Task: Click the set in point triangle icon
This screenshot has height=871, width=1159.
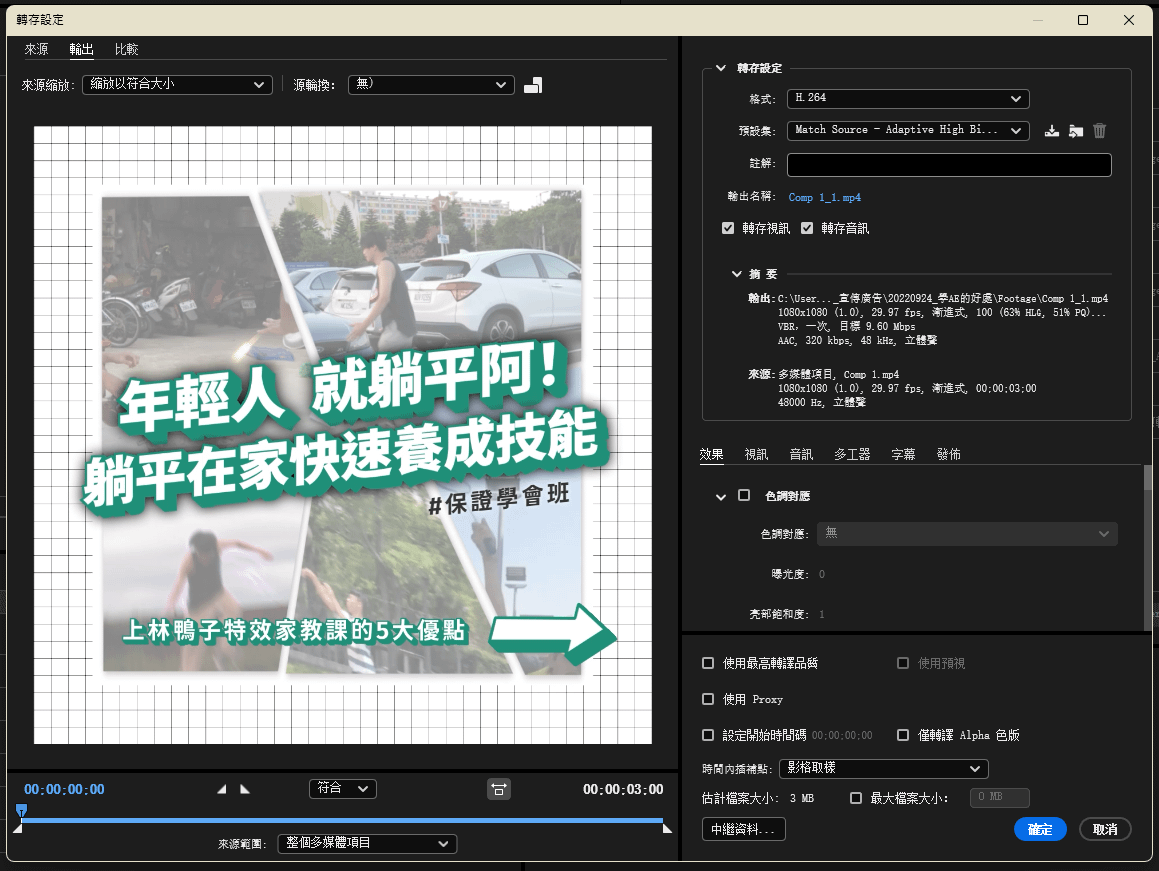Action: click(223, 789)
